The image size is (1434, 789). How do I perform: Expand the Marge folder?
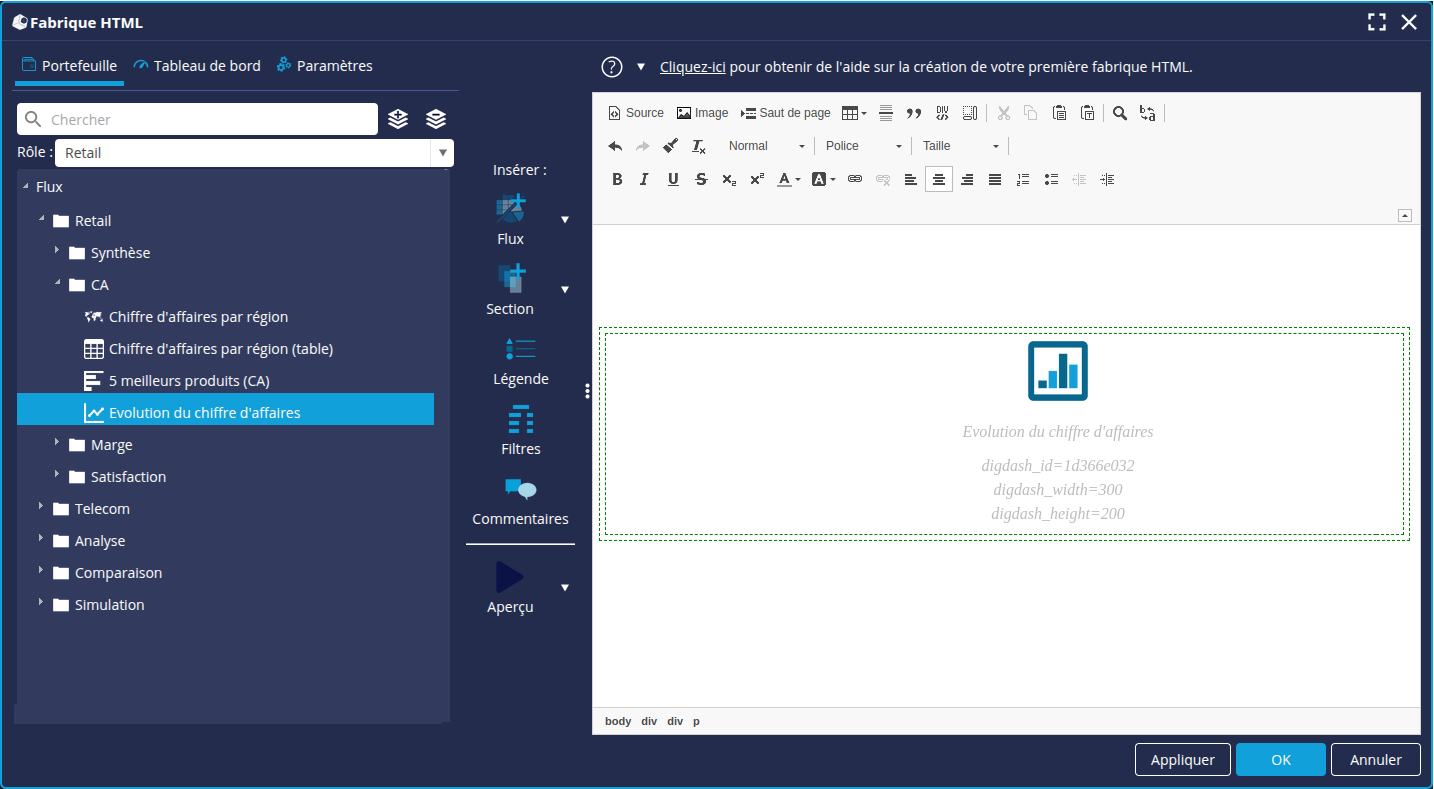pos(57,444)
